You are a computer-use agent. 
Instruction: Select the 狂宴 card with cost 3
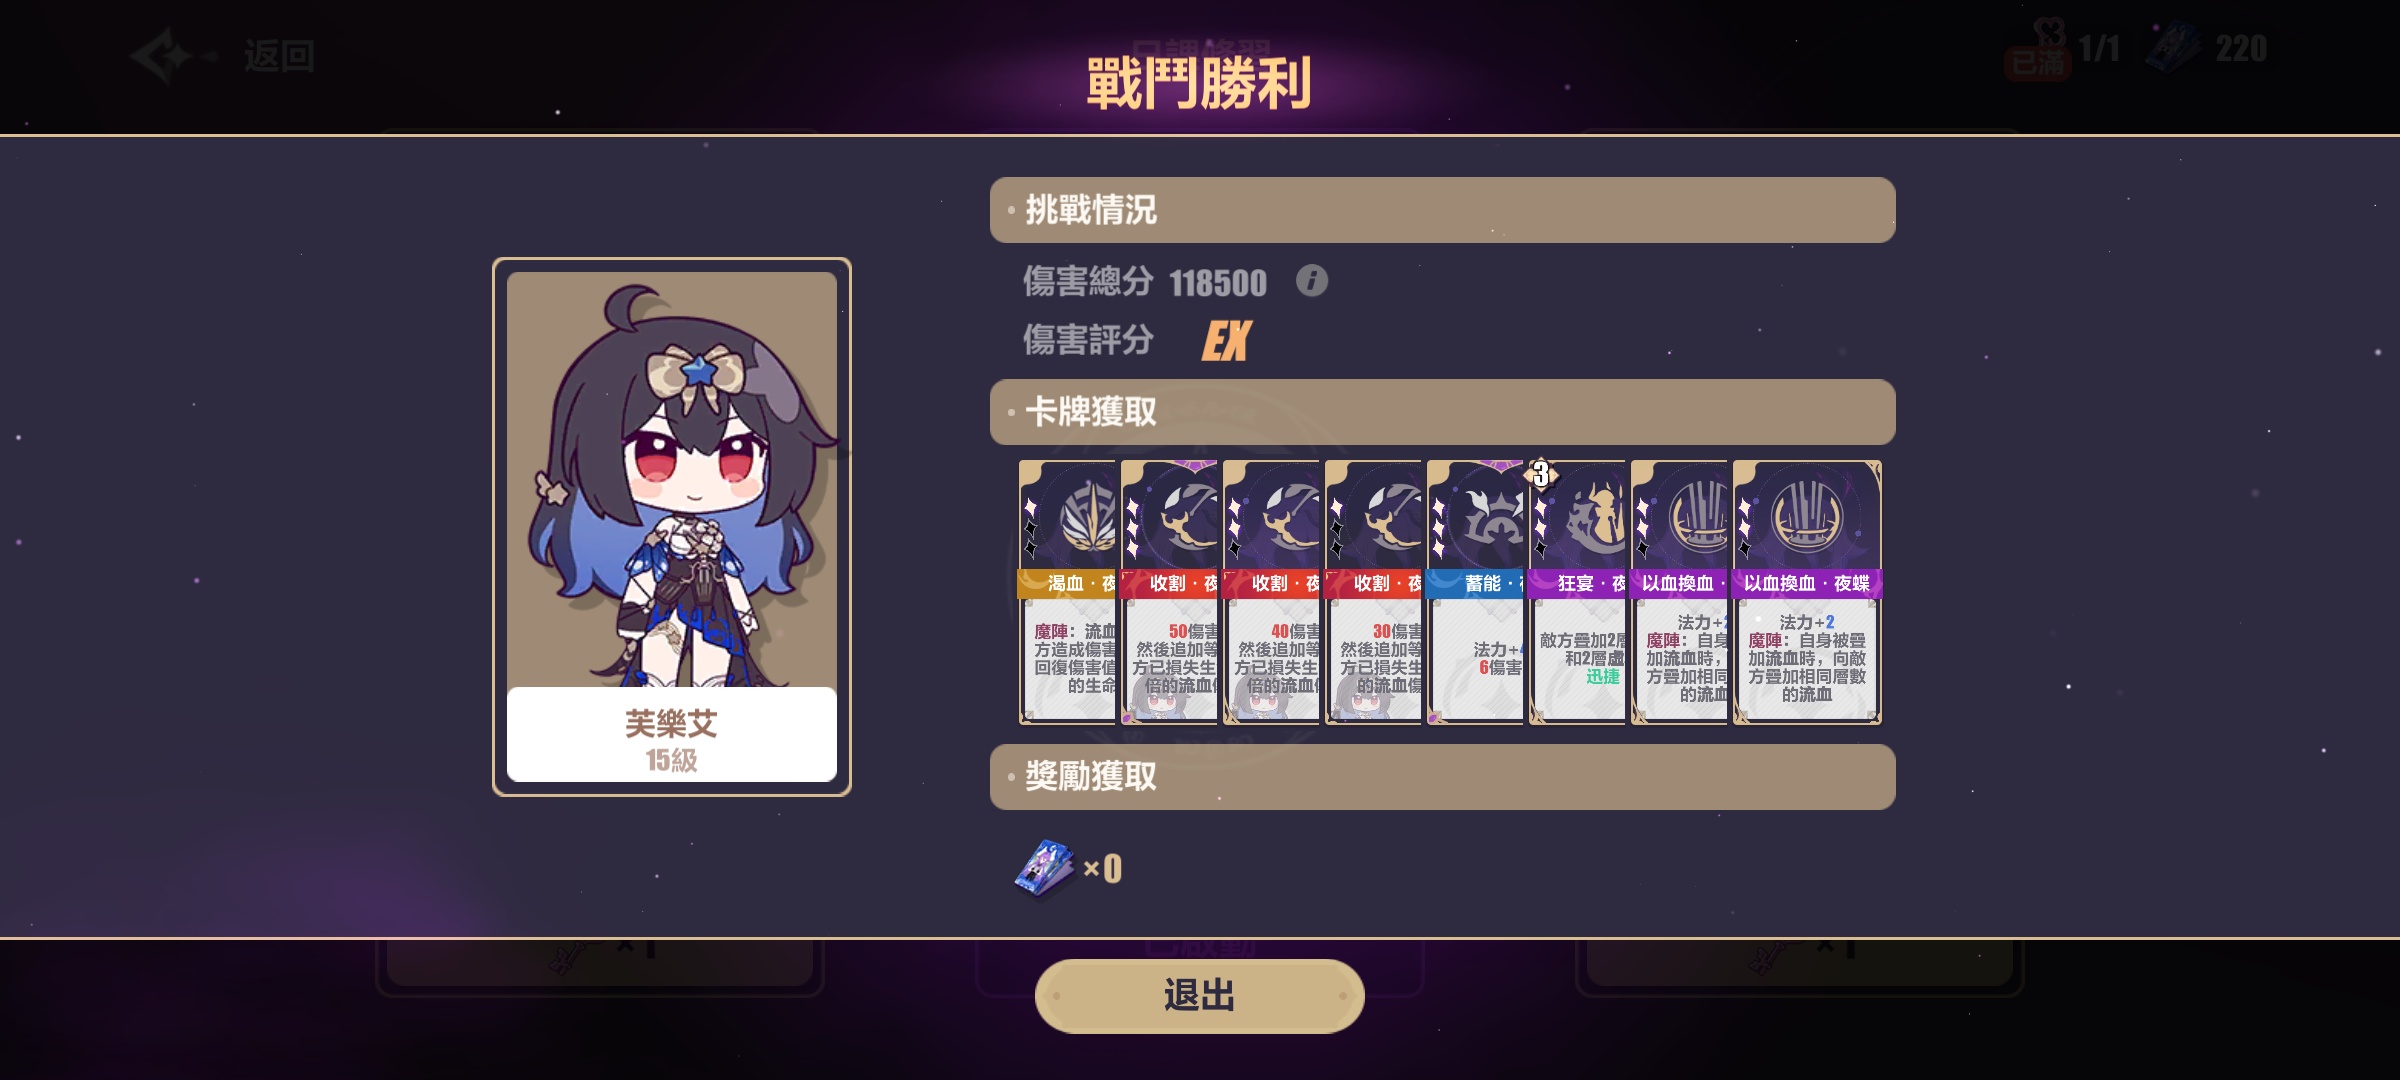pos(1577,592)
